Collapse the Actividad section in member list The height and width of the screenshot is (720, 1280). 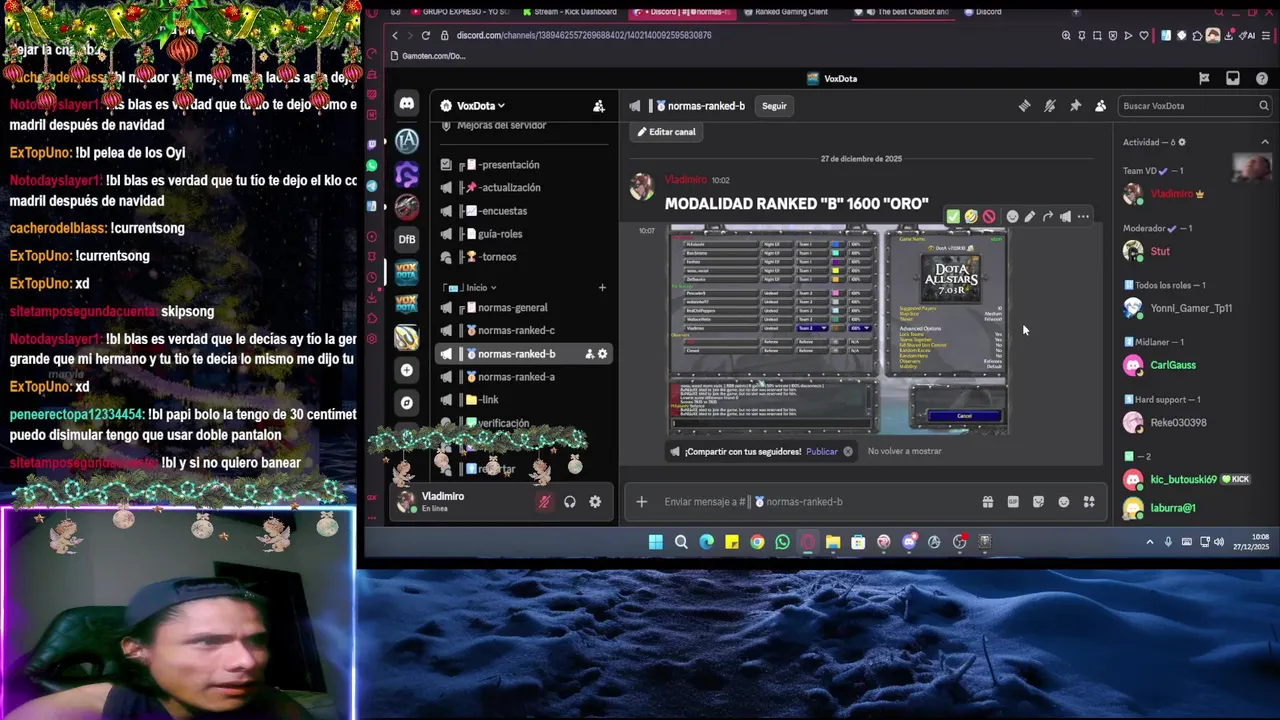click(1265, 142)
